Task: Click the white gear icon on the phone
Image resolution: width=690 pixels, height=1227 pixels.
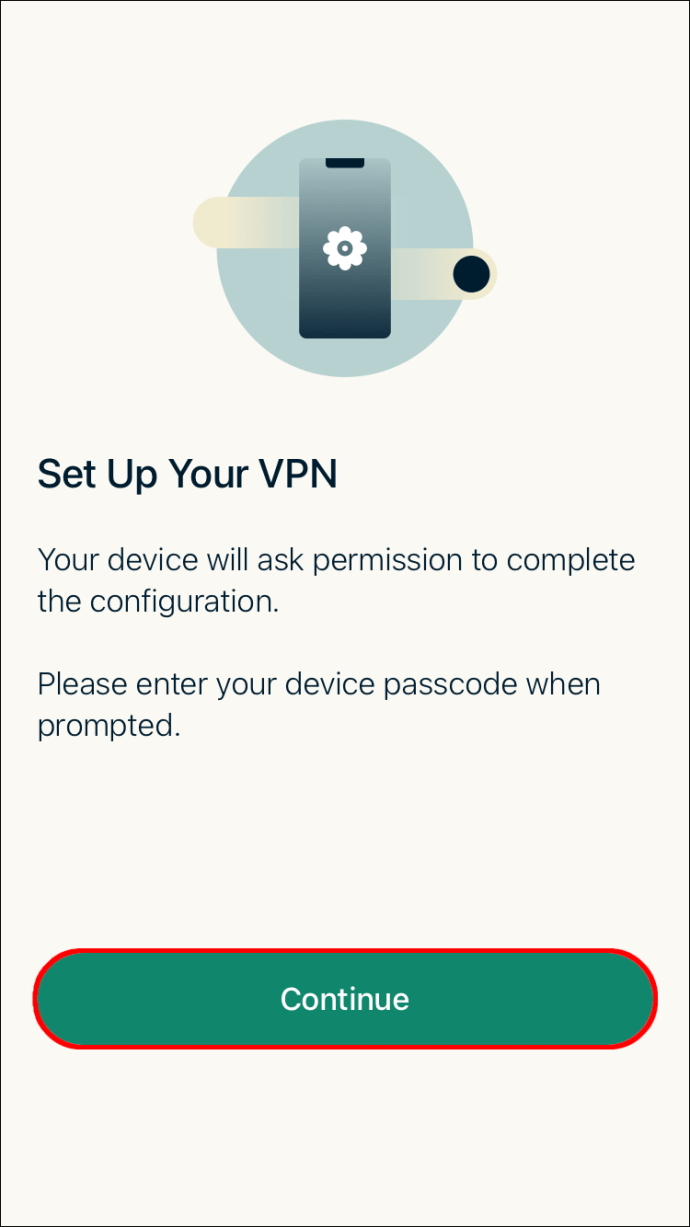Action: click(x=345, y=247)
